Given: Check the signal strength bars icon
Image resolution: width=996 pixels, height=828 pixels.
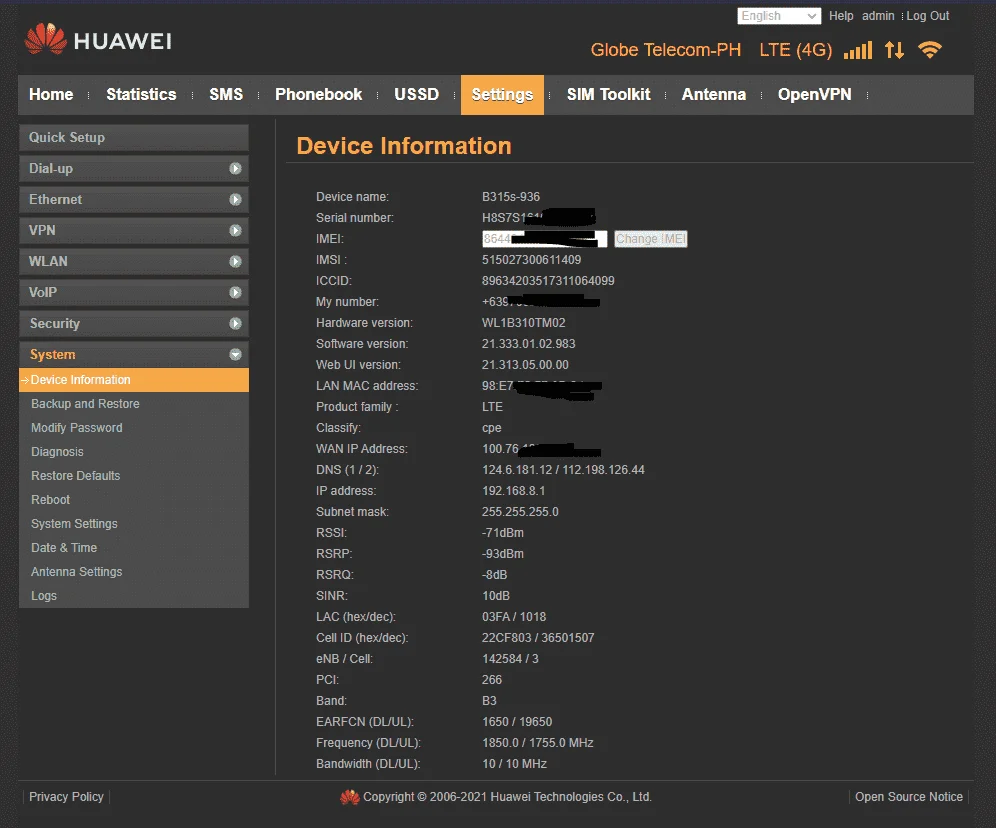Looking at the screenshot, I should [858, 50].
